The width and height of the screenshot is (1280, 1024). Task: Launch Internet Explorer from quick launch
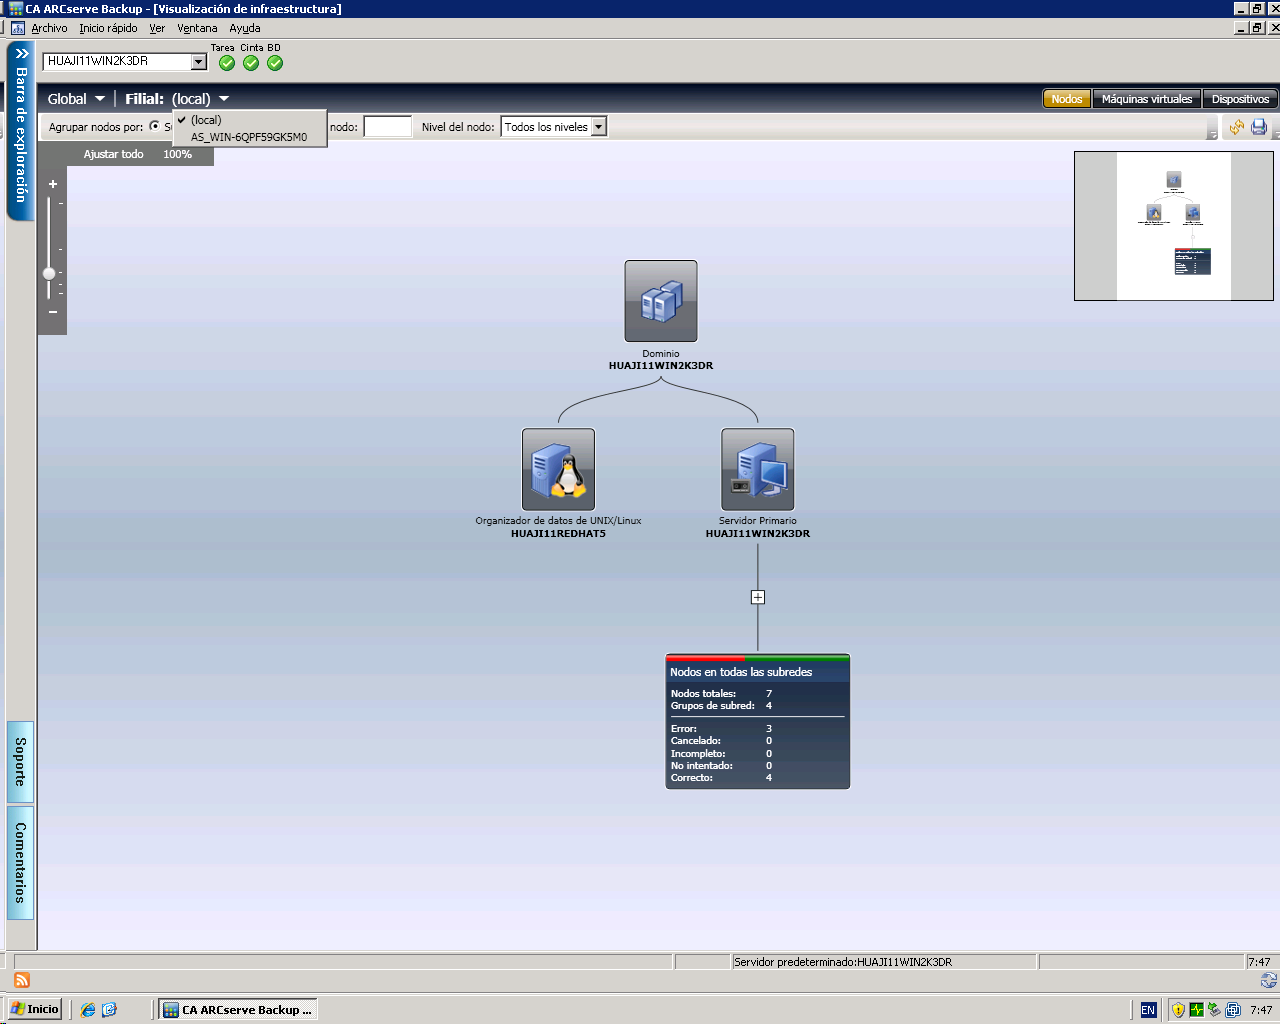click(88, 1010)
